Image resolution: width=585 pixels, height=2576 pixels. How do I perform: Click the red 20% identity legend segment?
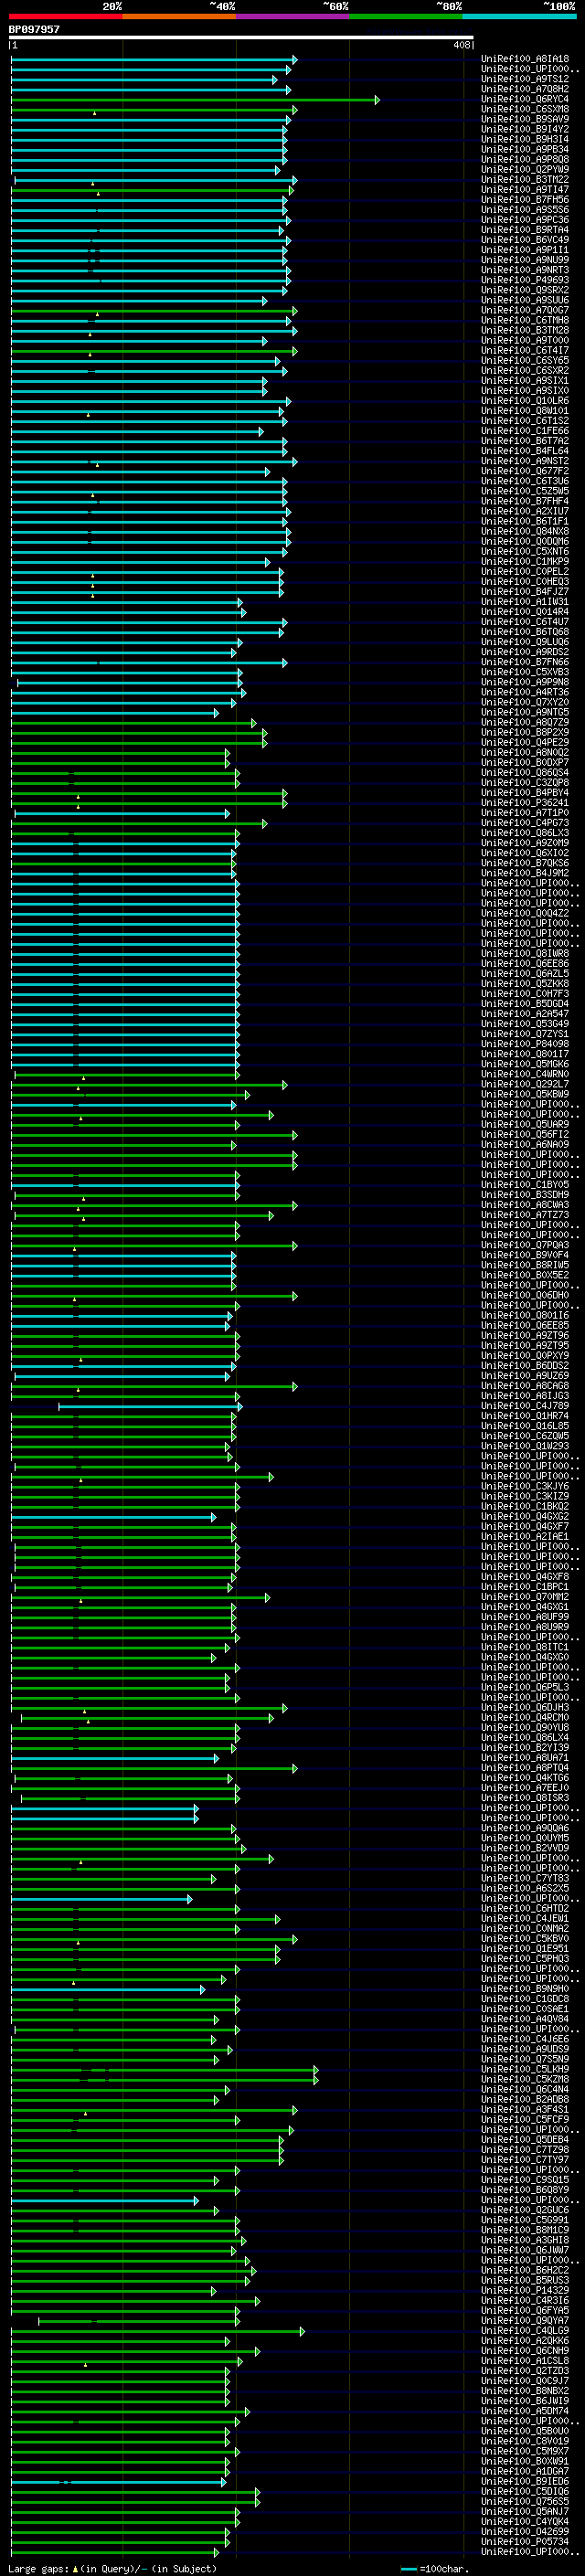[x=66, y=17]
